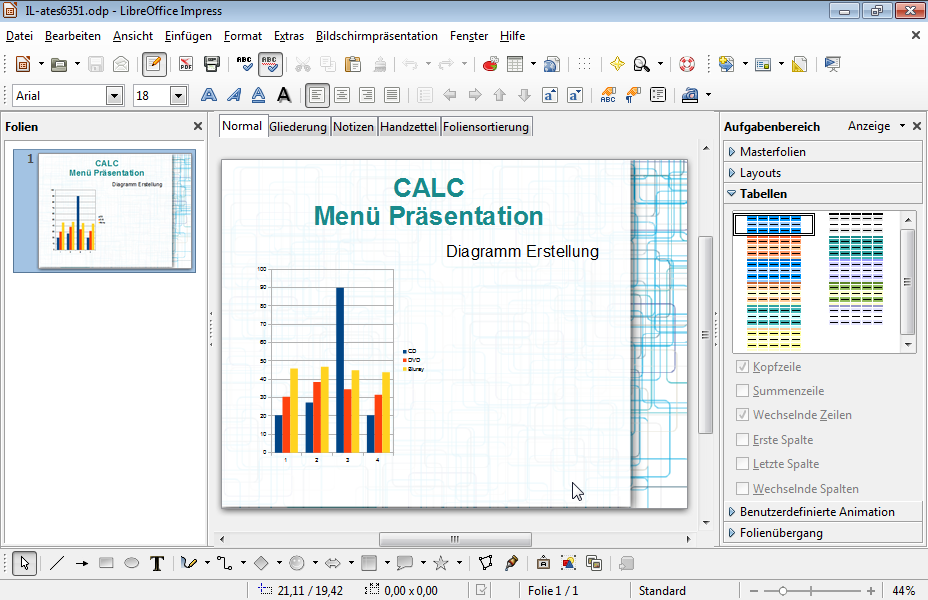Click the Points edit tool
This screenshot has height=600, width=928.
point(485,563)
